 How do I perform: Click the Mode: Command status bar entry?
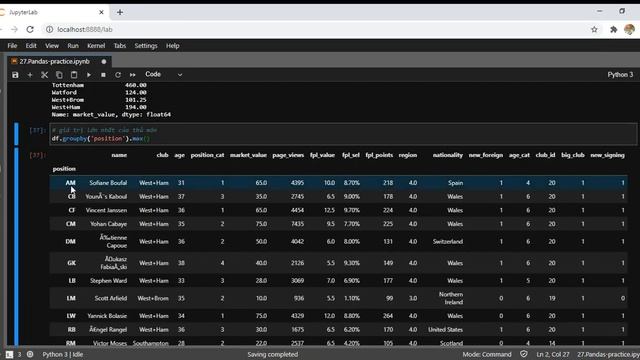(487, 354)
